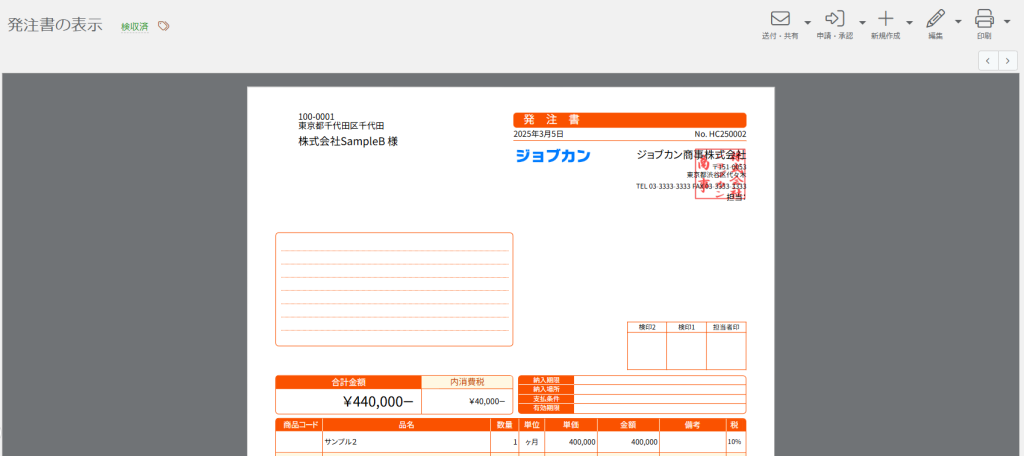Click the 10% tax cell
The height and width of the screenshot is (456, 1024).
point(735,442)
